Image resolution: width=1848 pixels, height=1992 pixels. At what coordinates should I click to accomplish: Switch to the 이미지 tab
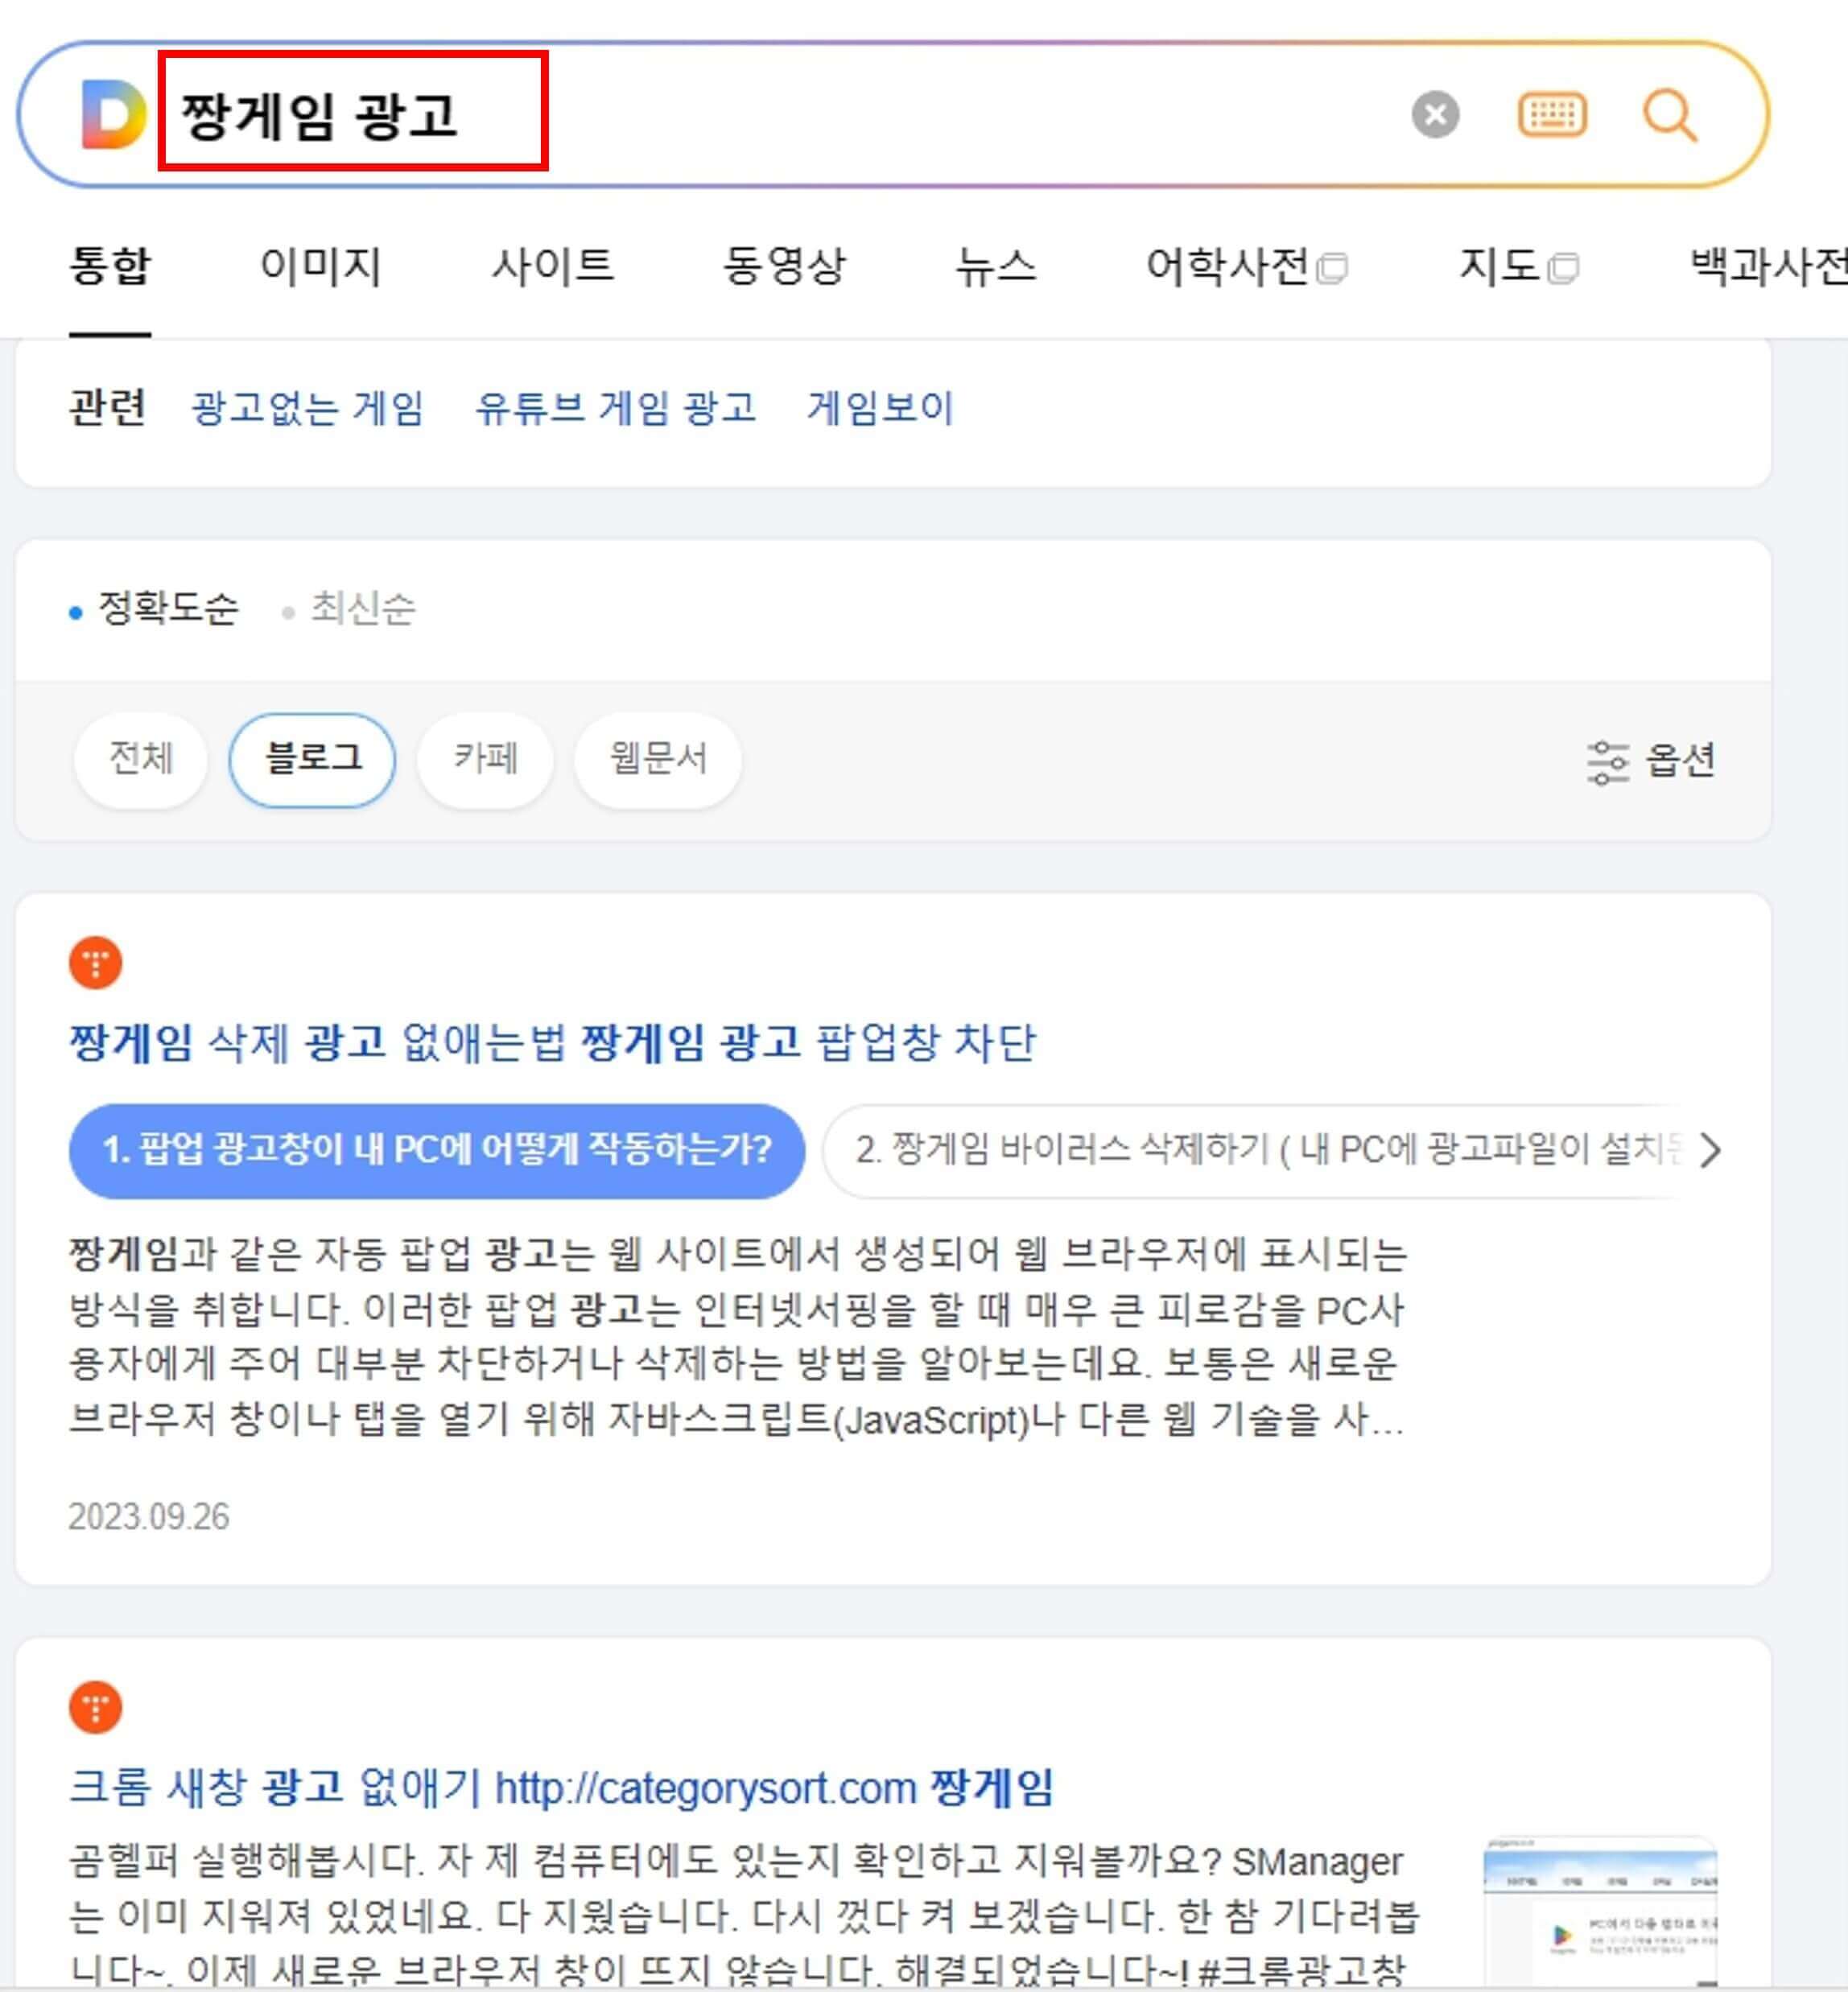click(320, 266)
